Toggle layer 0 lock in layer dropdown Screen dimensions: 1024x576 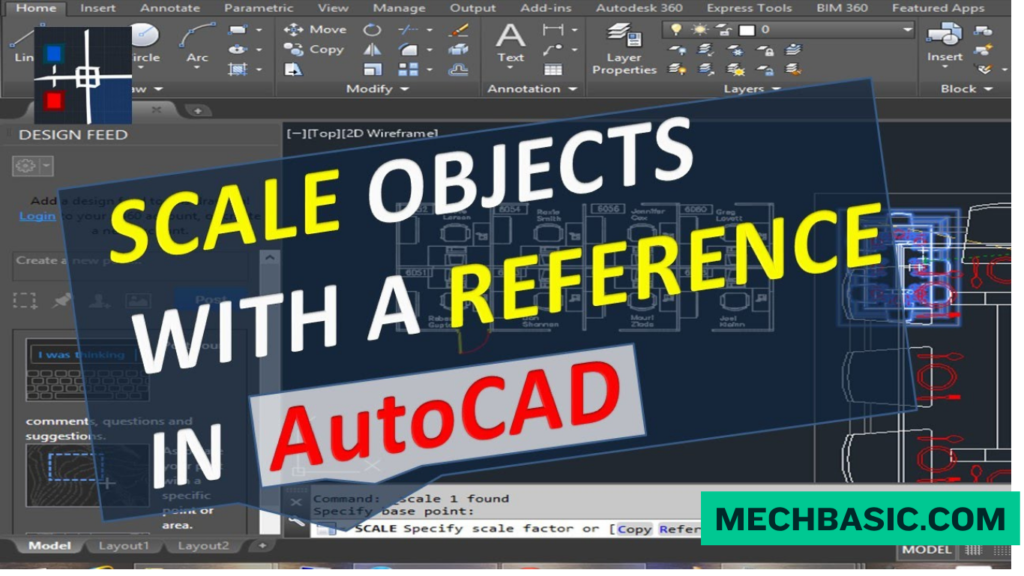[724, 29]
